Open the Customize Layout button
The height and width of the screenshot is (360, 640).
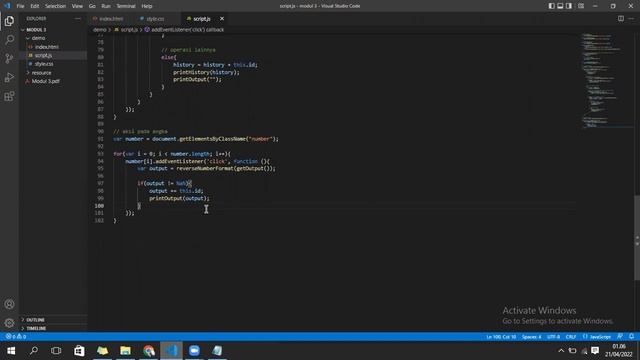click(581, 6)
